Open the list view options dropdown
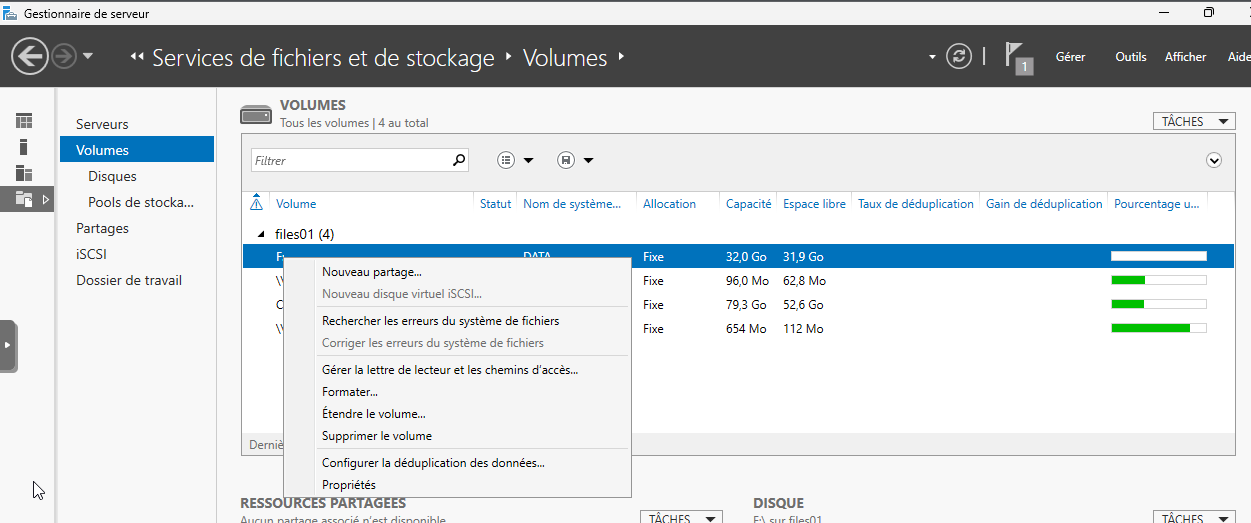This screenshot has height=523, width=1251. pyautogui.click(x=515, y=160)
